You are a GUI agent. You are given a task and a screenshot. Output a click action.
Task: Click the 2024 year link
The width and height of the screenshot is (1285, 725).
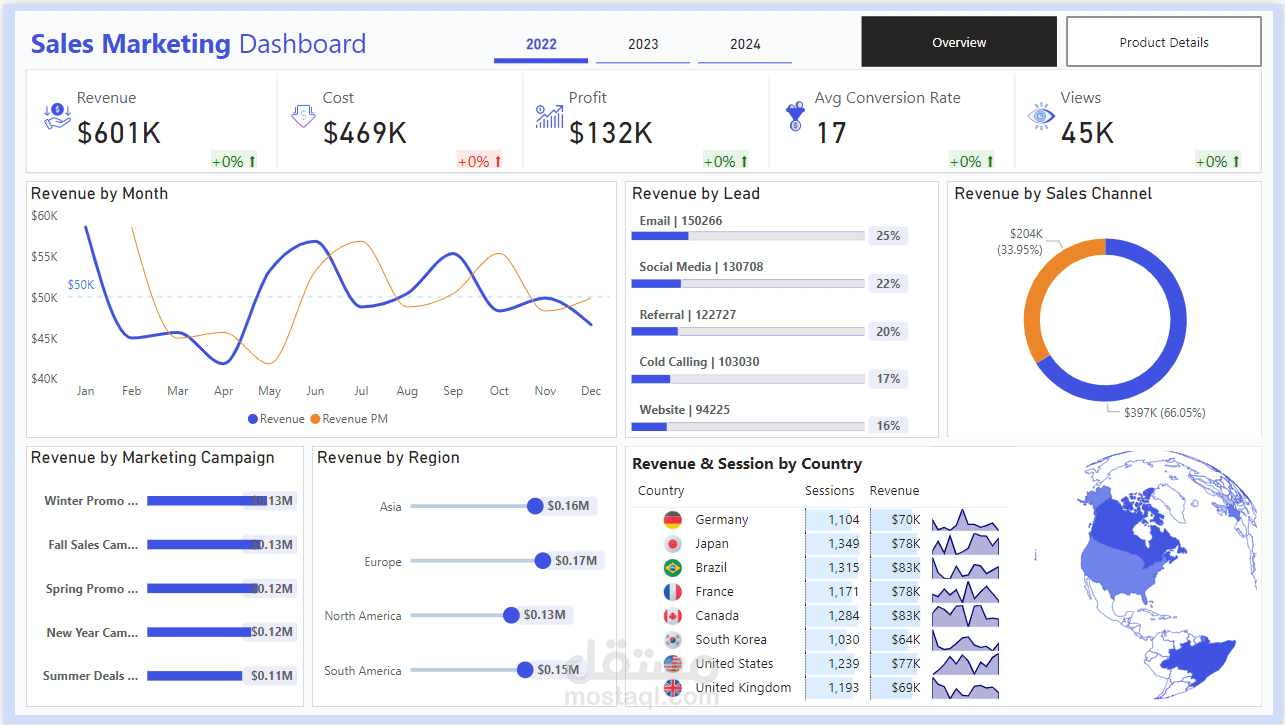[744, 44]
